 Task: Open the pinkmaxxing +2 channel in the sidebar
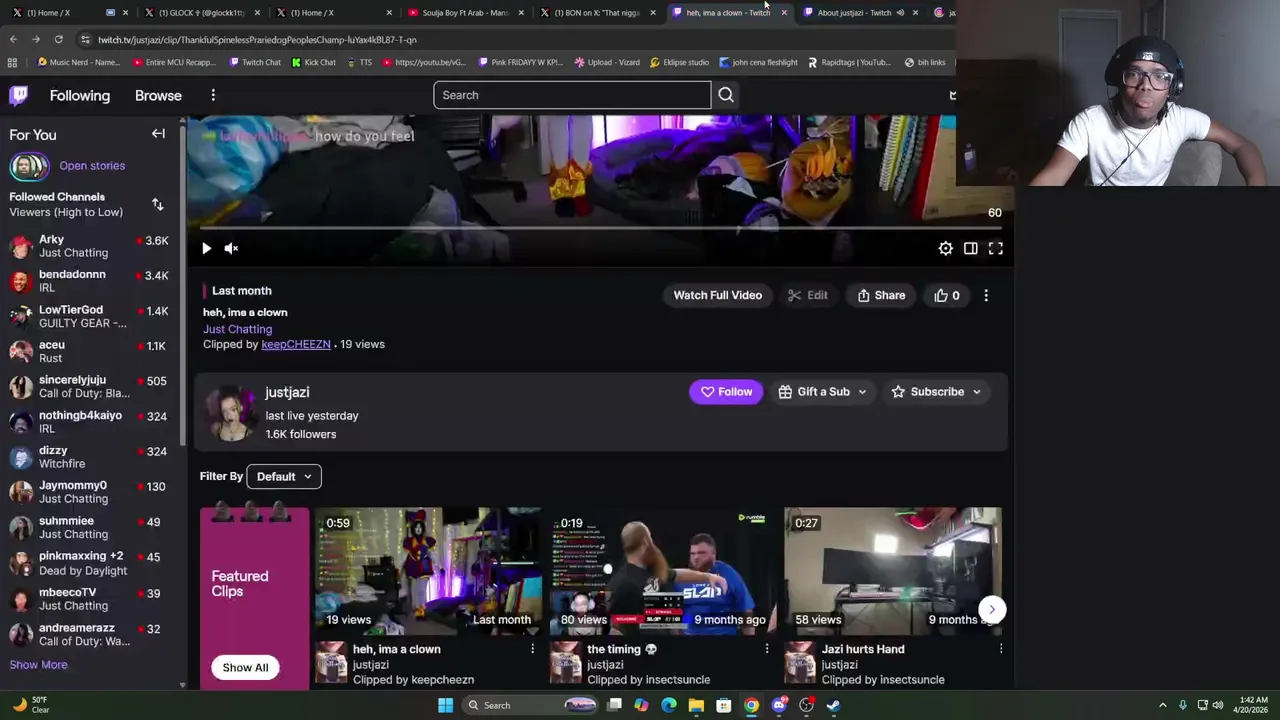tap(90, 563)
